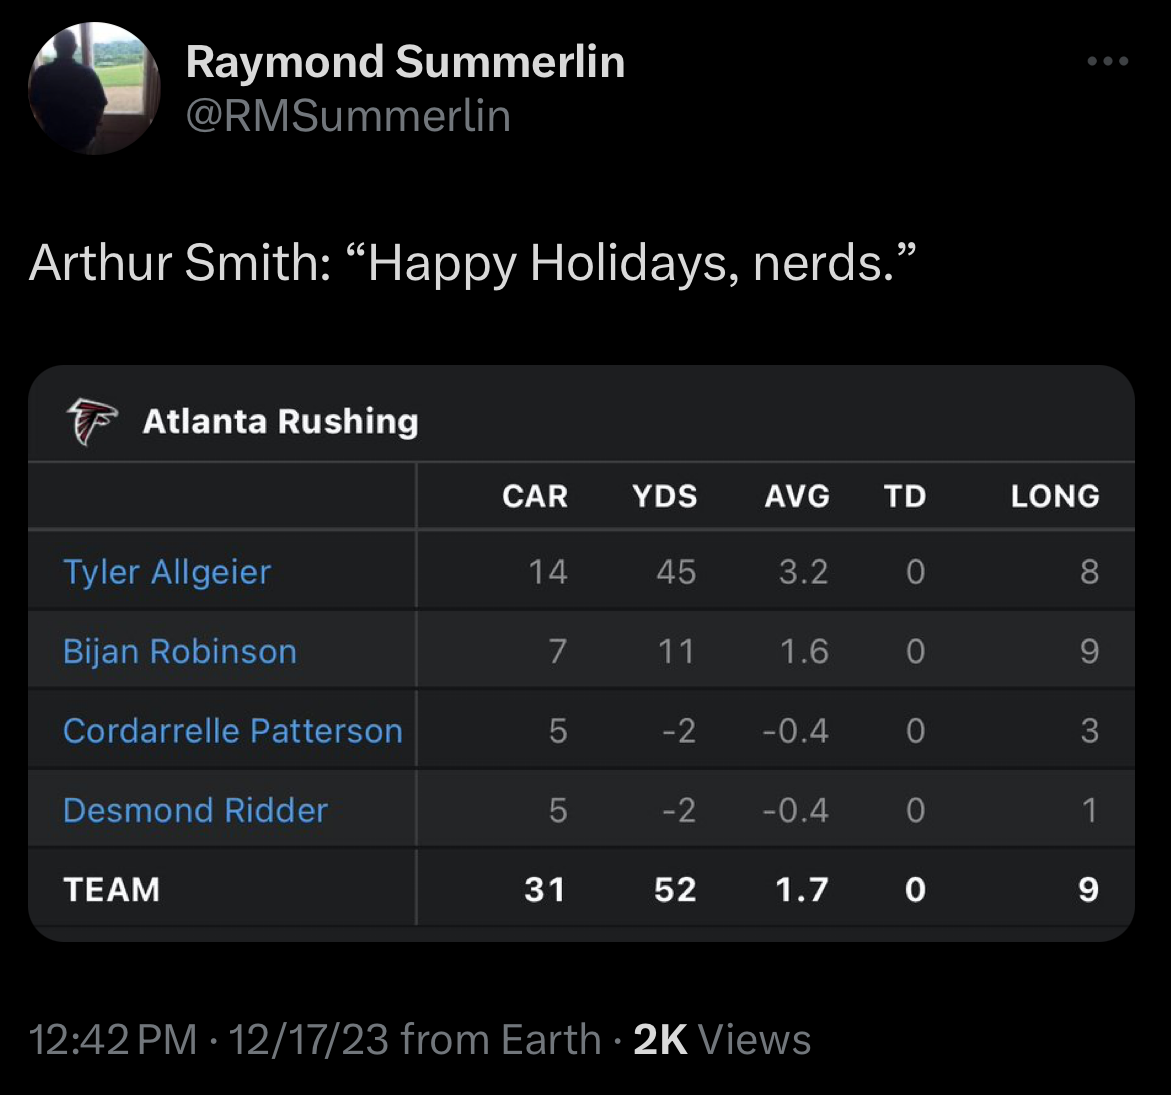Open the Atlanta Rushing card title
The height and width of the screenshot is (1095, 1171).
pos(281,421)
